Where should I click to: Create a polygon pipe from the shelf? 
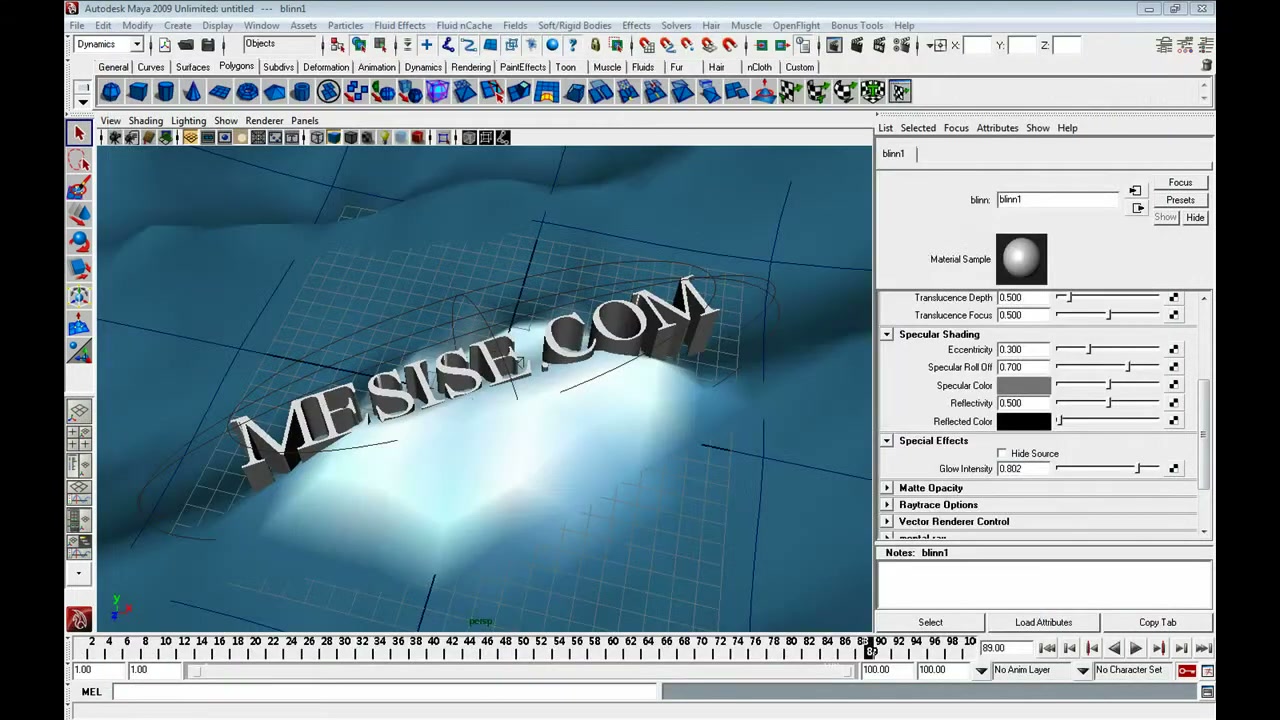click(x=301, y=92)
